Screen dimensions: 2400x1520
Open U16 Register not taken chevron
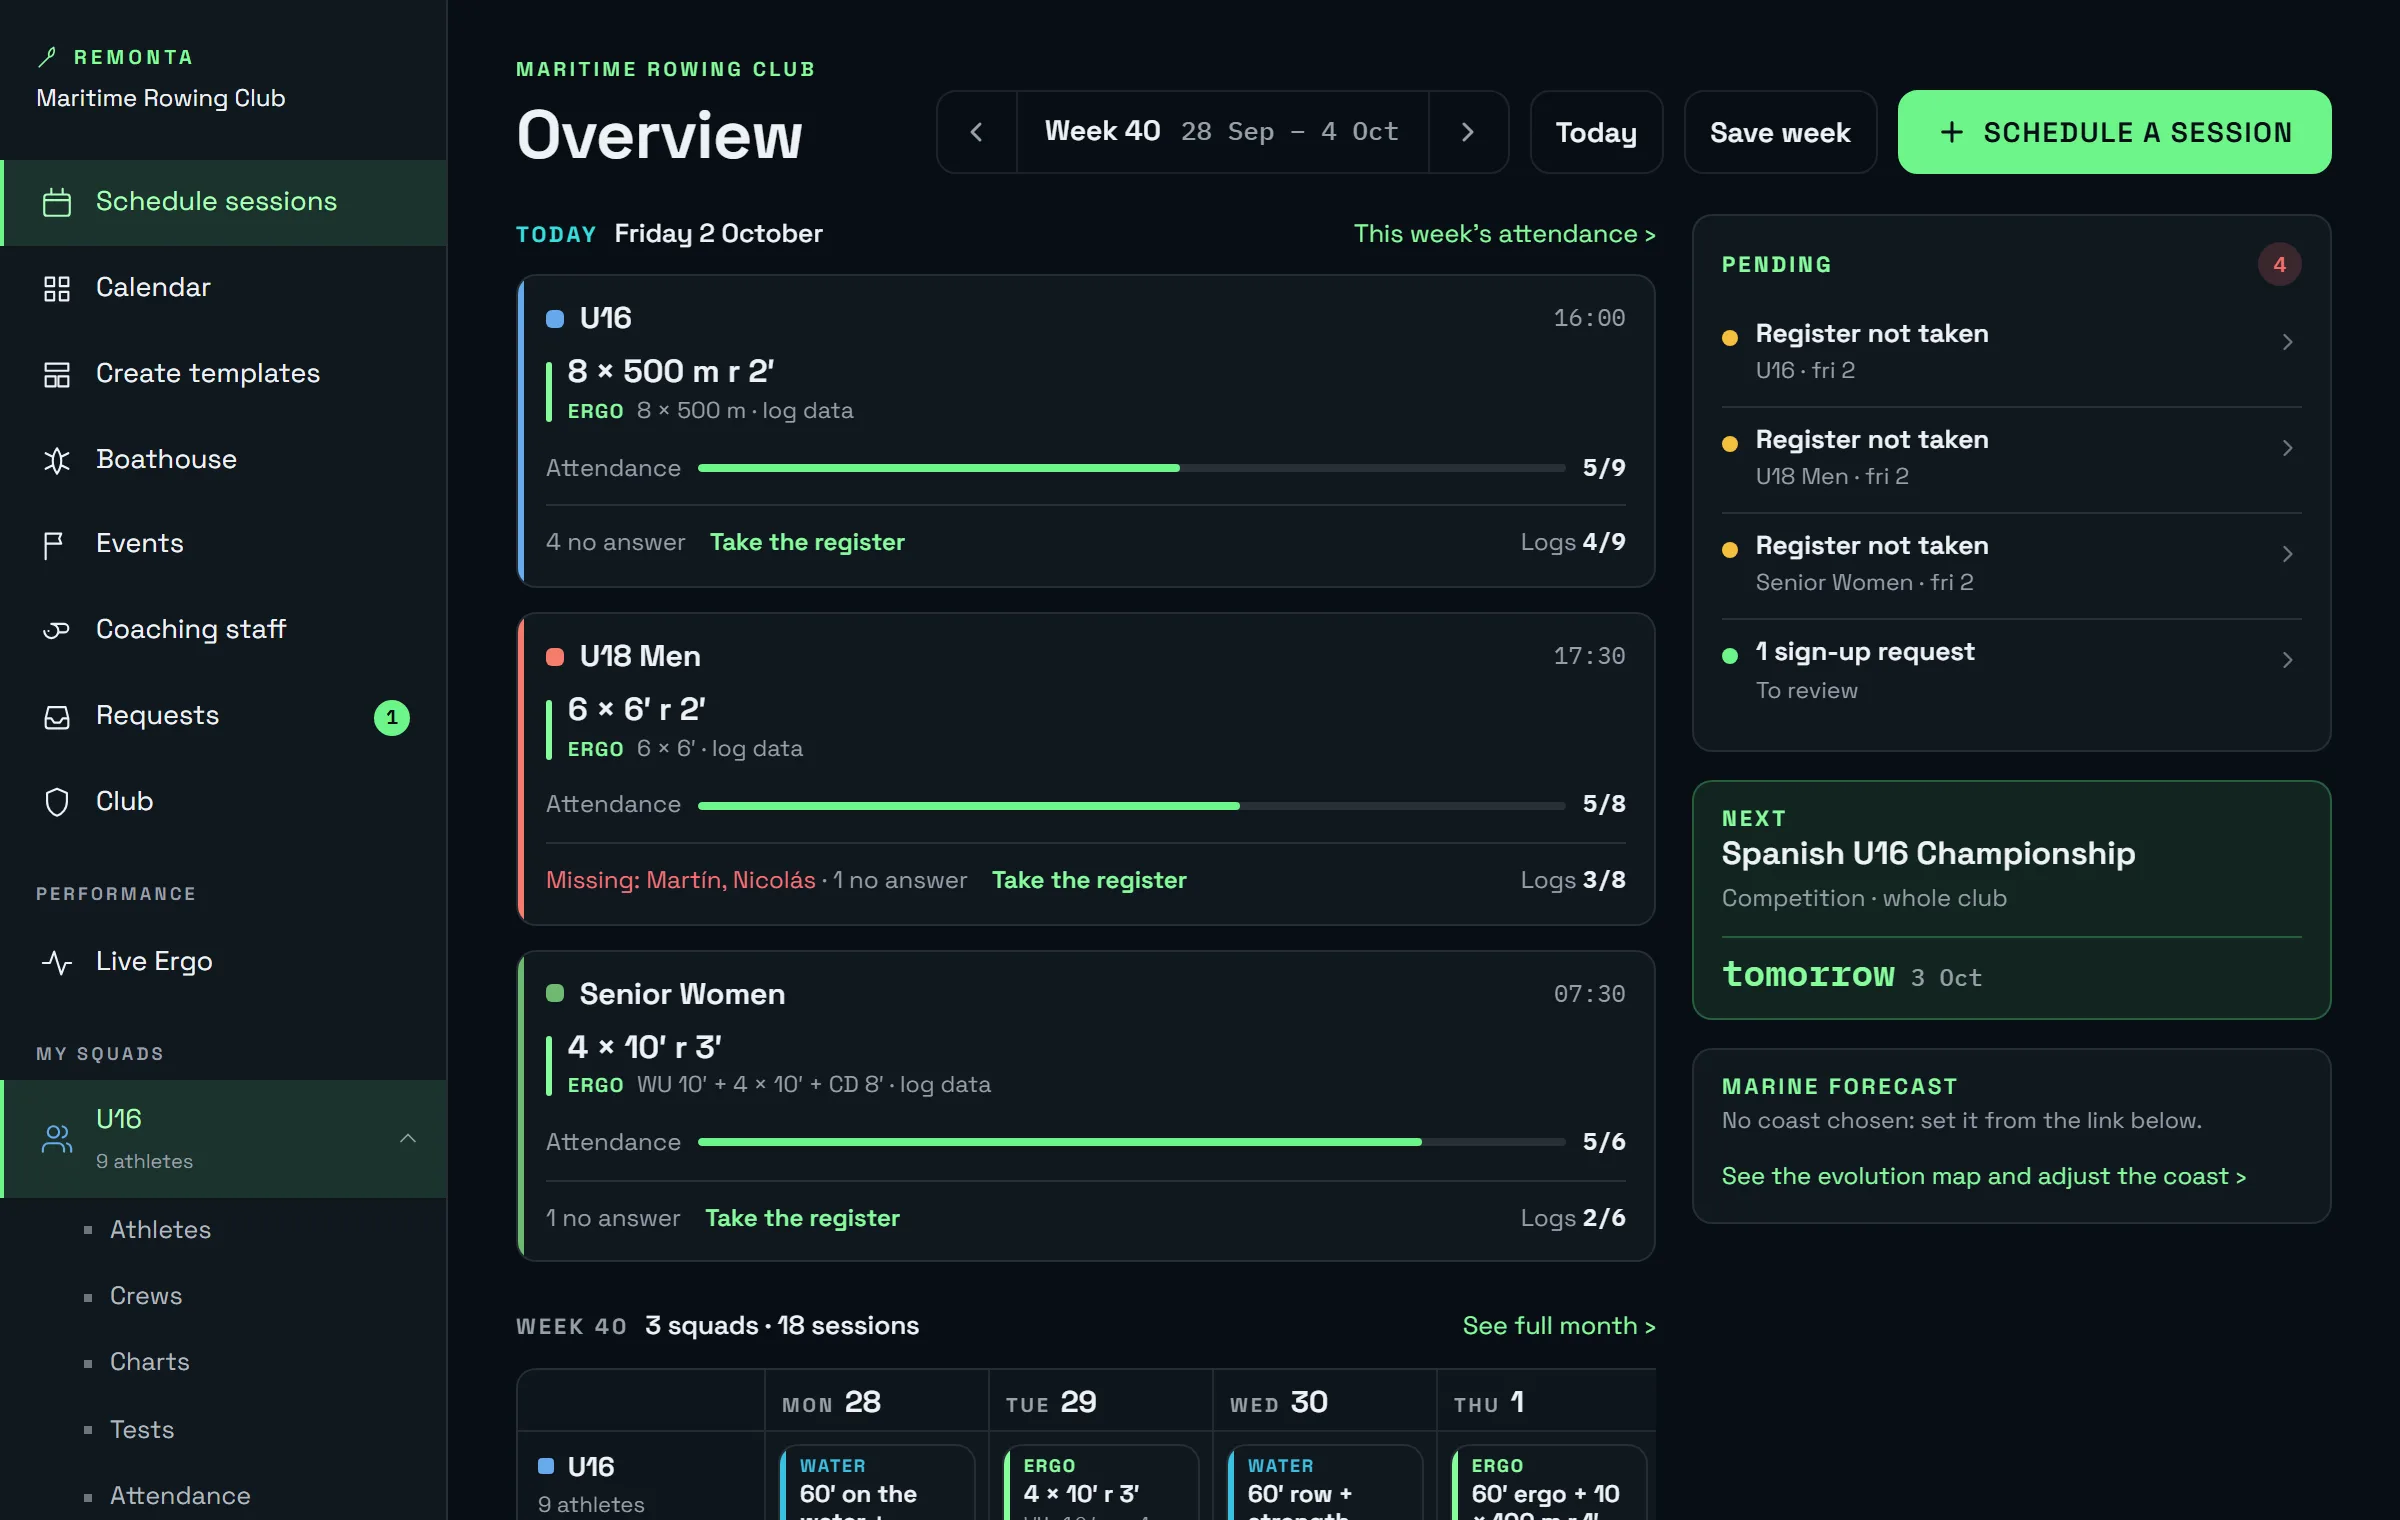pyautogui.click(x=2288, y=342)
